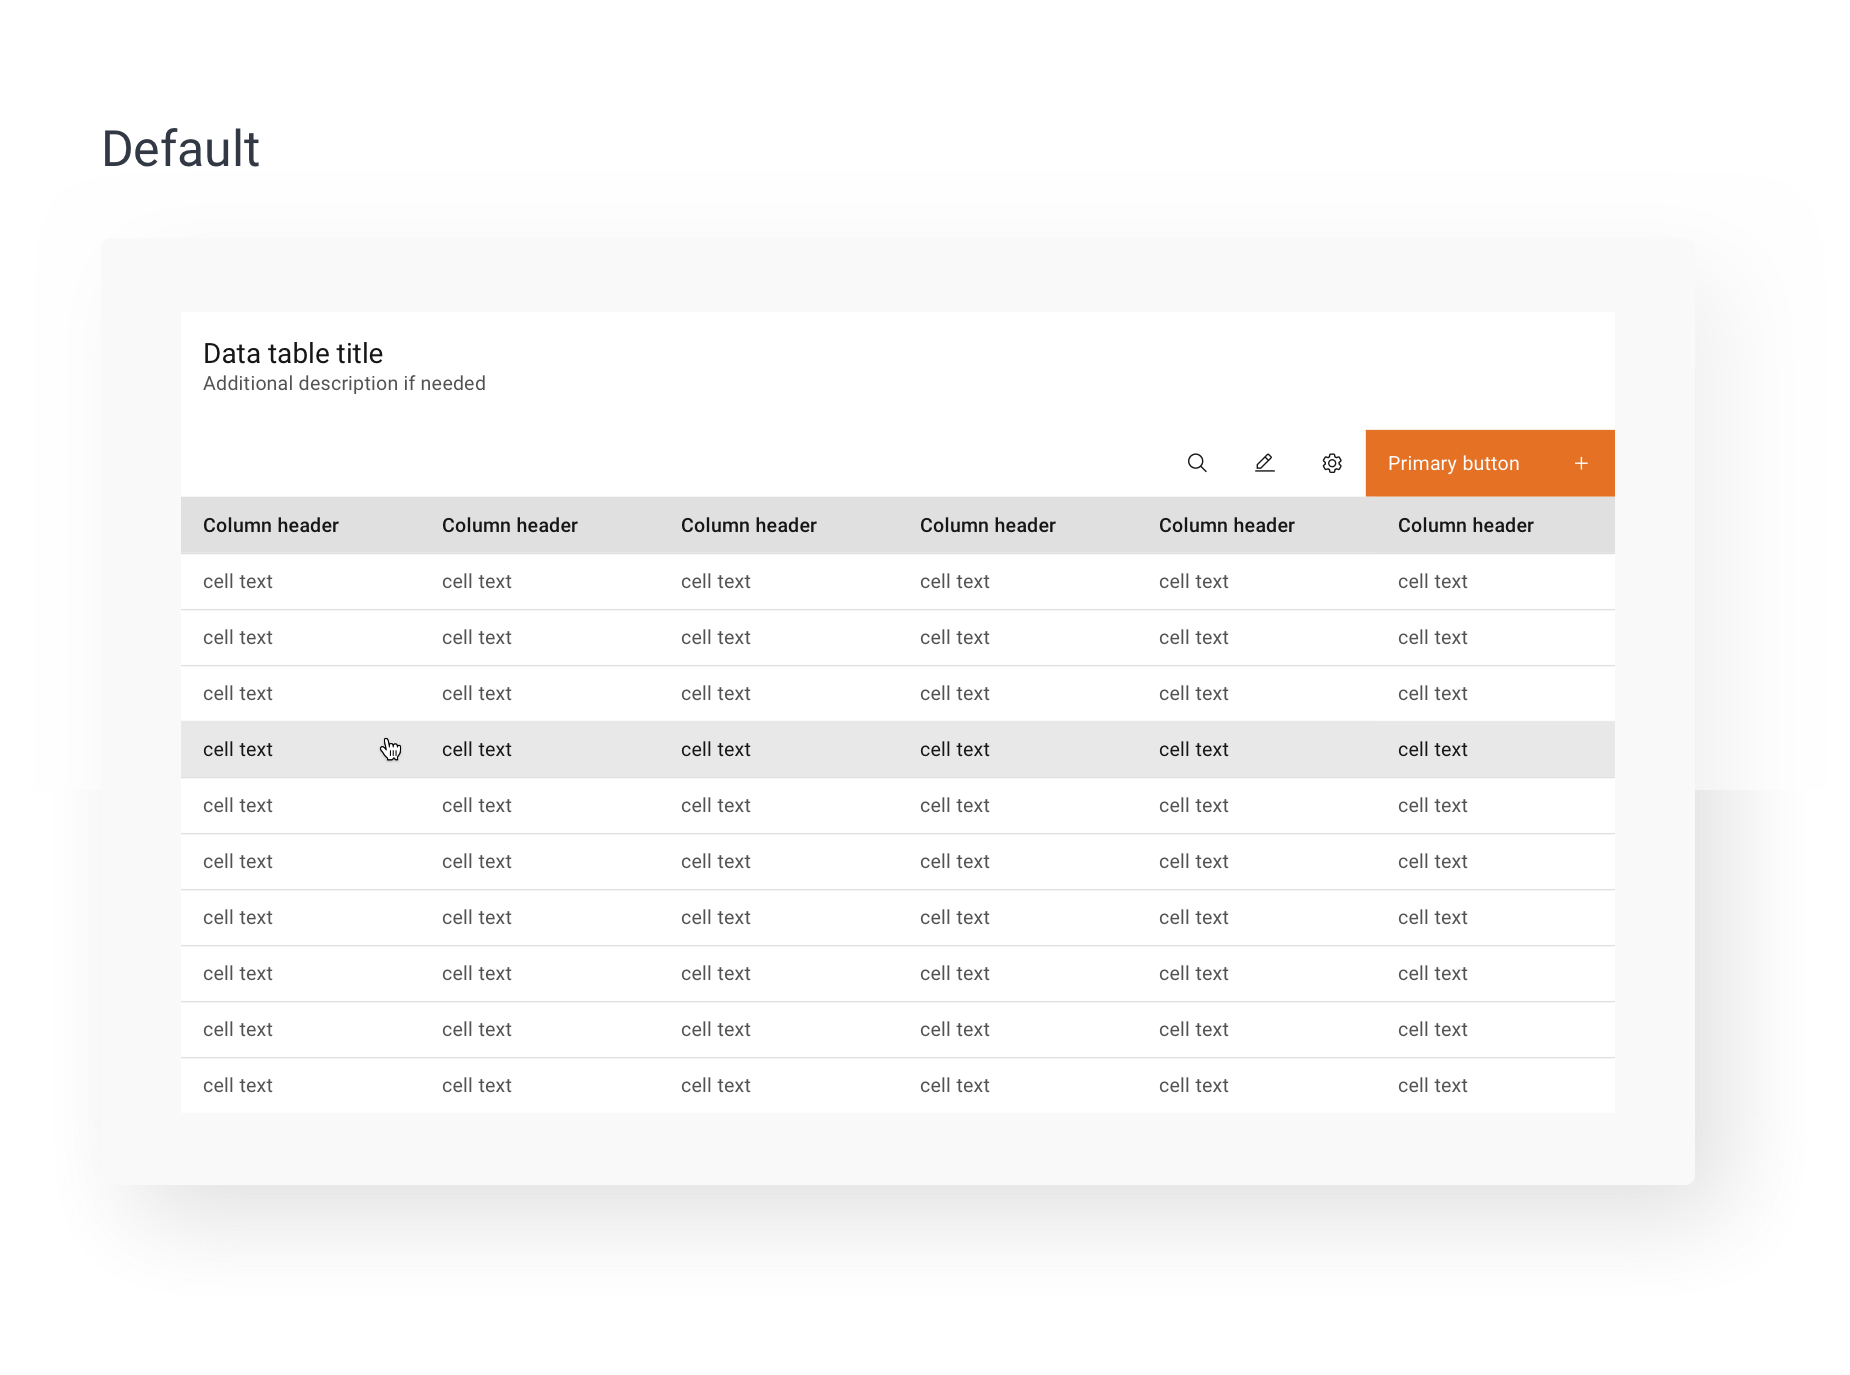Select the Default heading text

click(181, 149)
